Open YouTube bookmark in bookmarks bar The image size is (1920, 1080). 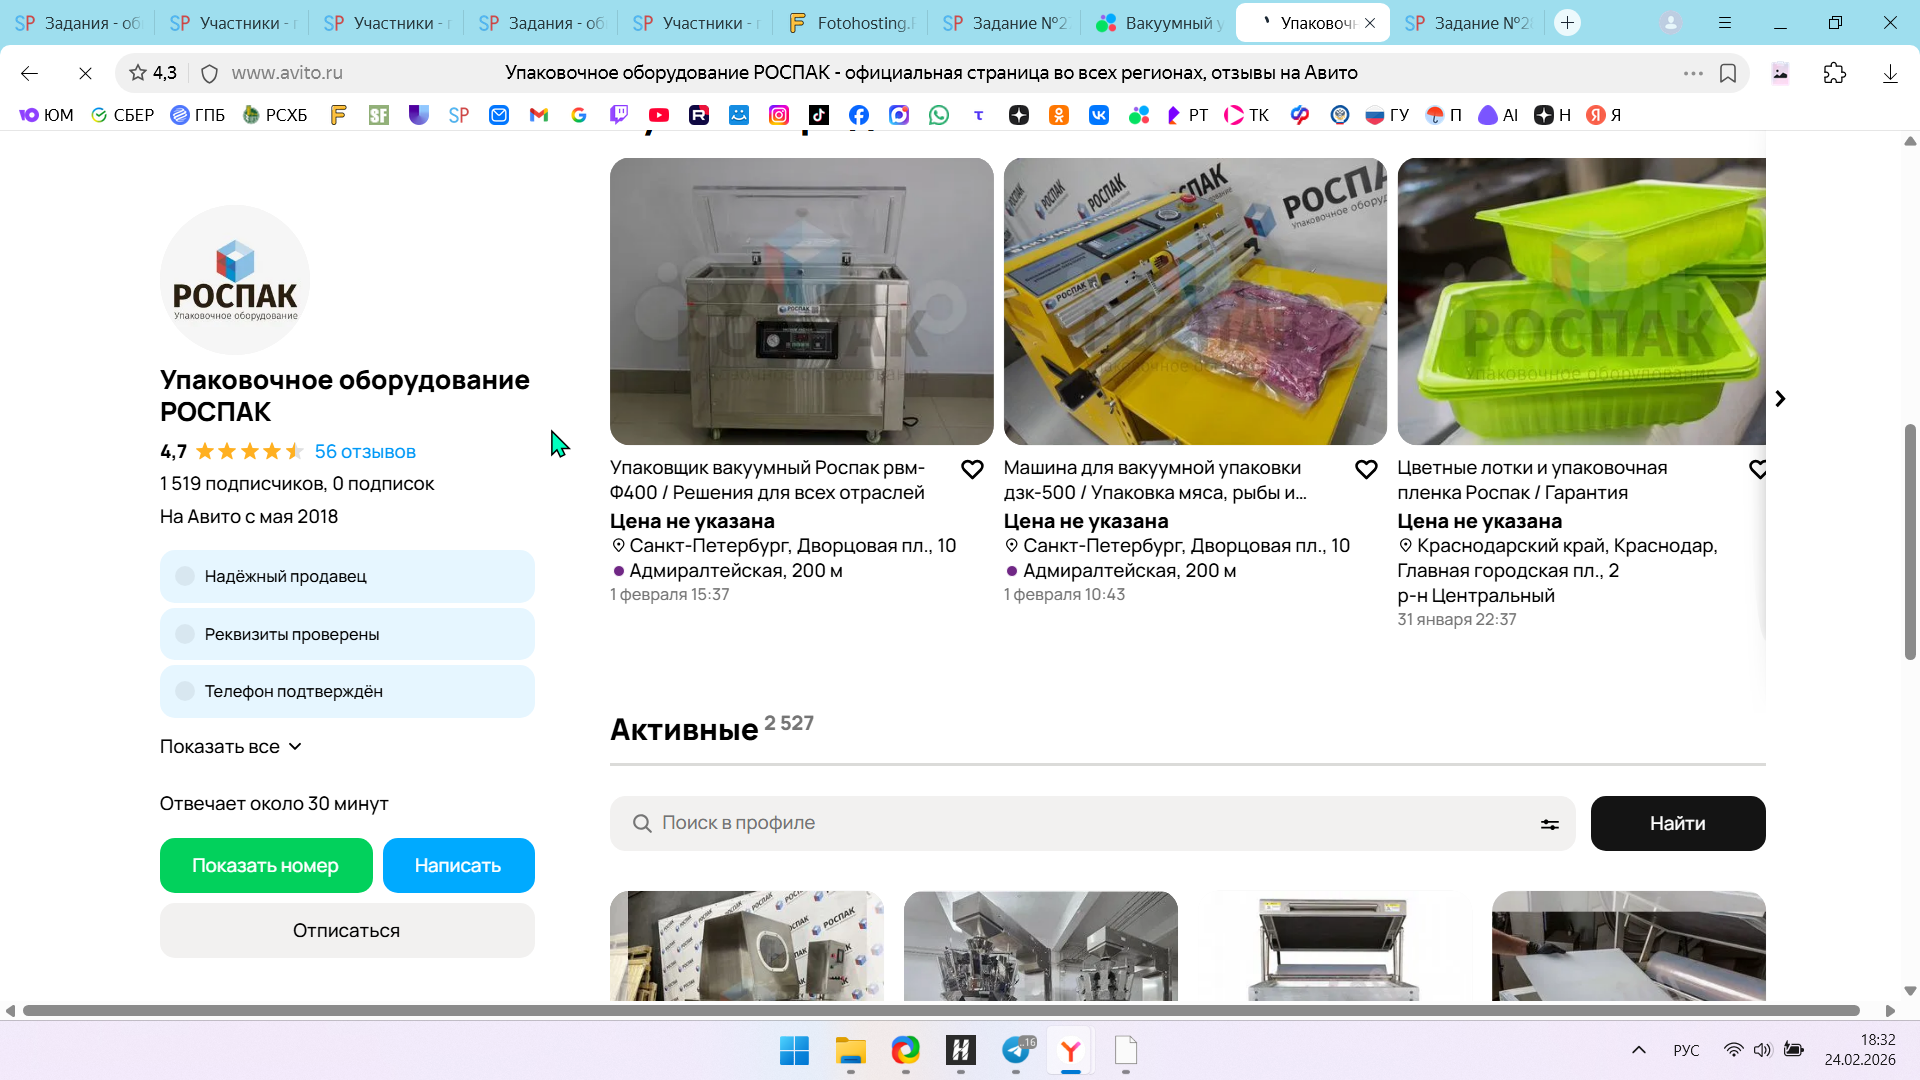click(659, 115)
